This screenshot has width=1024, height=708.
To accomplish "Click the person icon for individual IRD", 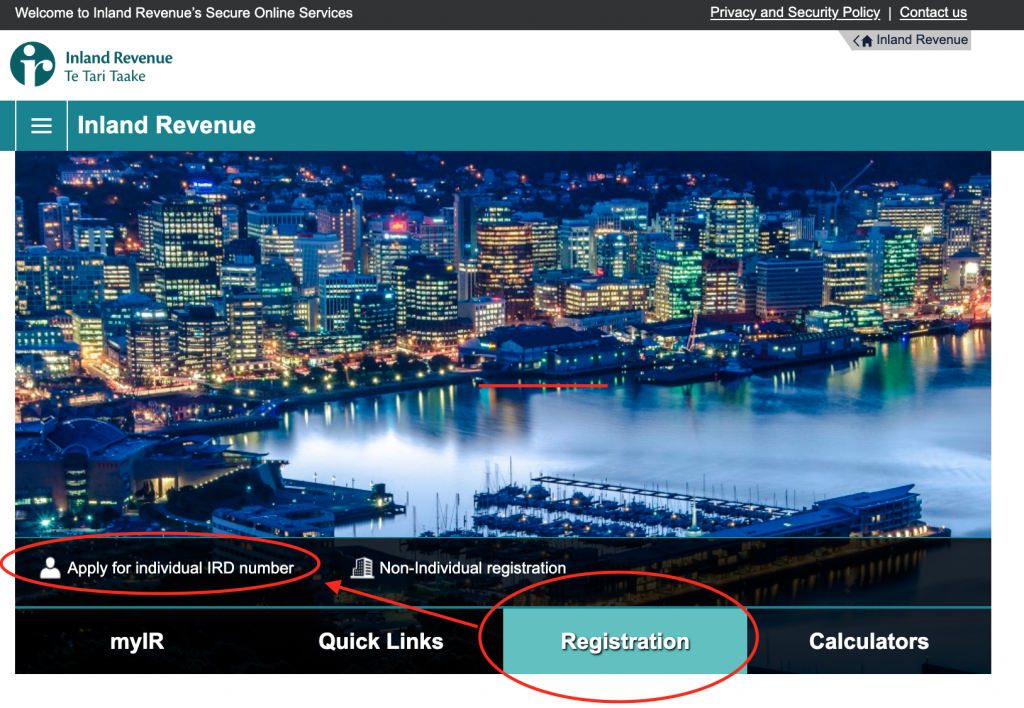I will pos(50,568).
